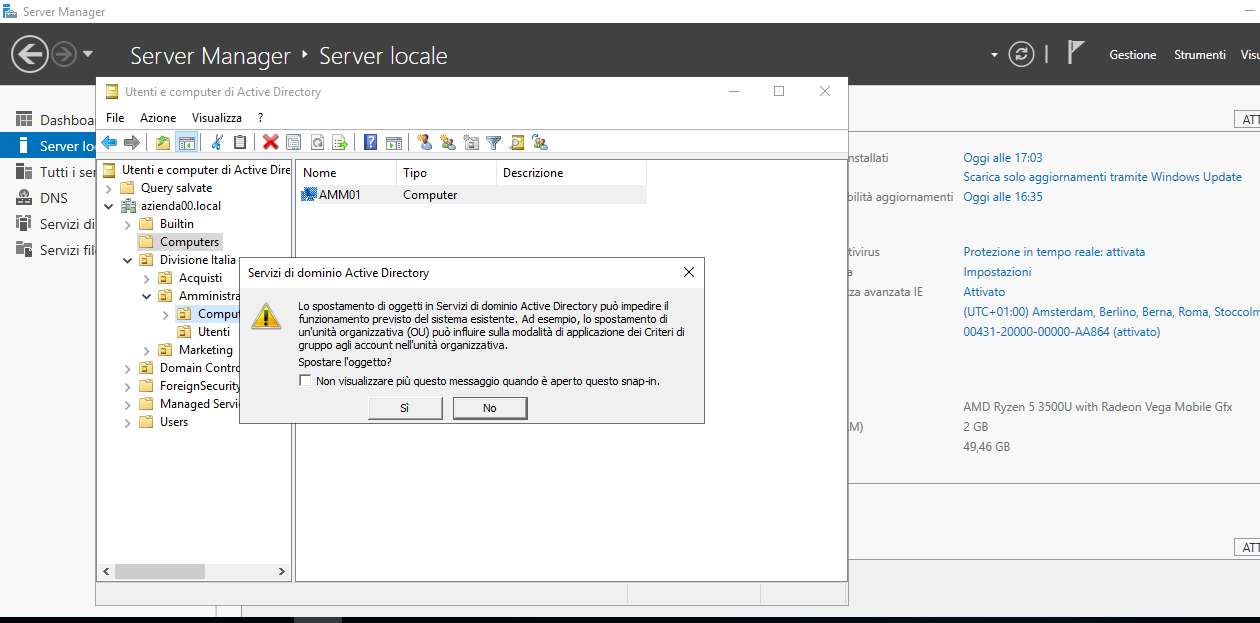Click the Descrizione column header
Screen dimensions: 1260x623
point(571,173)
